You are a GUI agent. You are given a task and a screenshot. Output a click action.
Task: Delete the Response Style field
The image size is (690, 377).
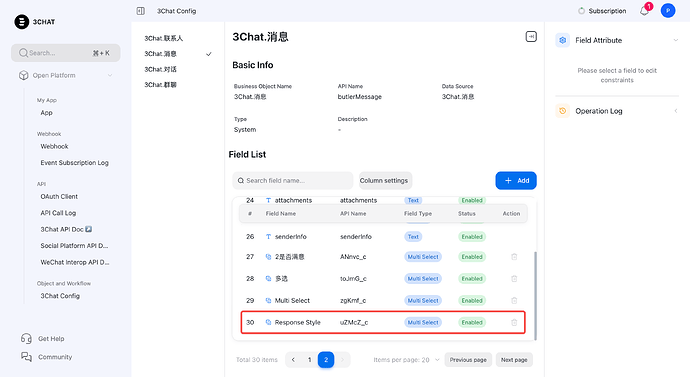coord(514,322)
